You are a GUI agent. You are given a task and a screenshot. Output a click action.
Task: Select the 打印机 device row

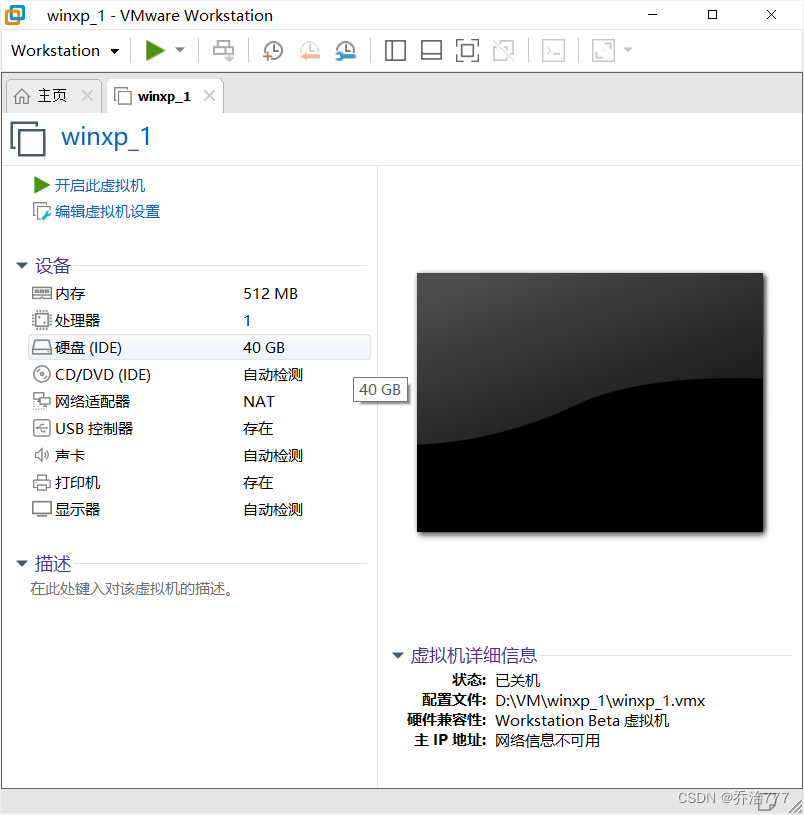(200, 483)
